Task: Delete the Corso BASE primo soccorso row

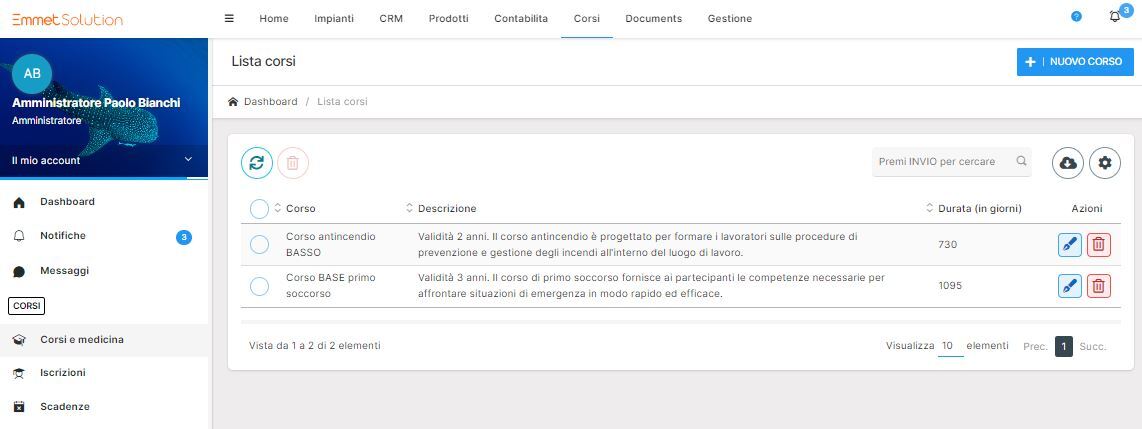Action: click(1099, 286)
